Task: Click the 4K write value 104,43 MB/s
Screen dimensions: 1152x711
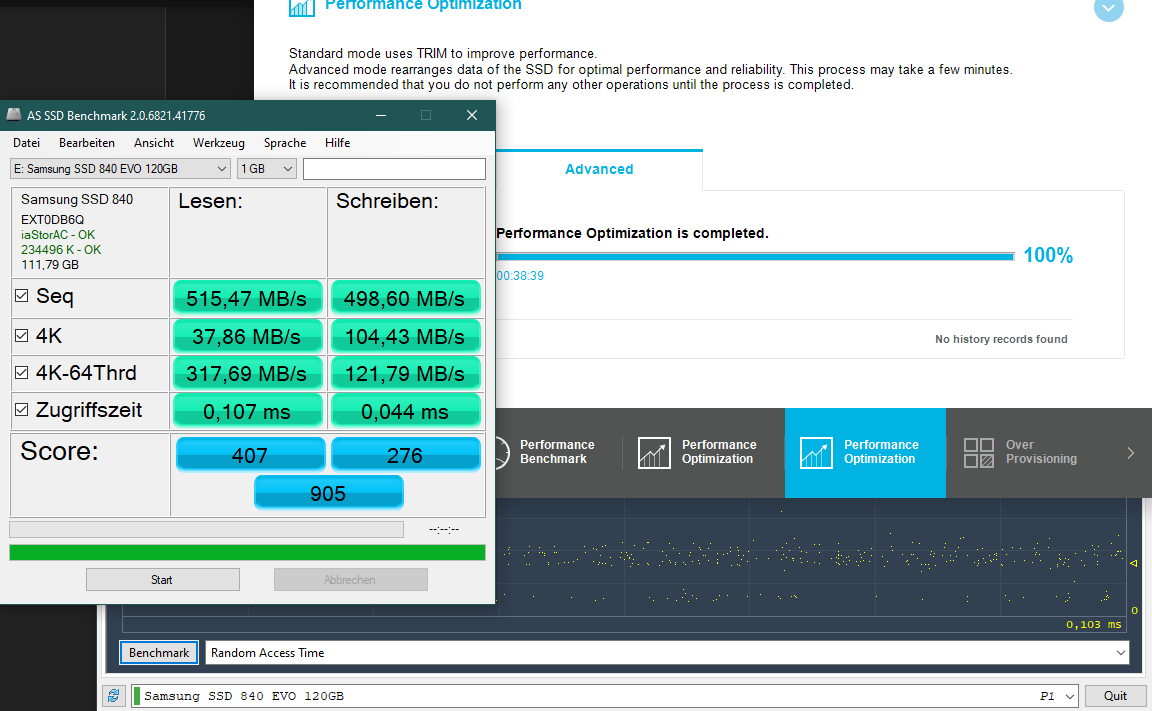Action: [x=405, y=336]
